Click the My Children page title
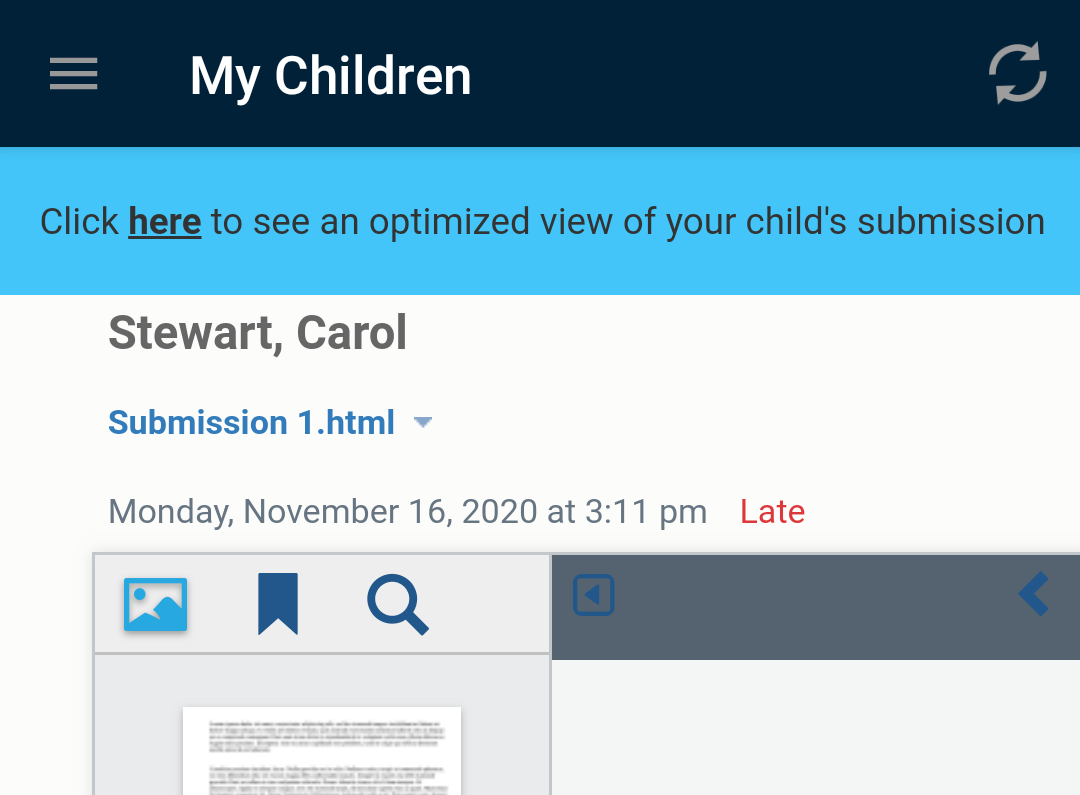Screen dimensions: 1080x795 [330, 76]
